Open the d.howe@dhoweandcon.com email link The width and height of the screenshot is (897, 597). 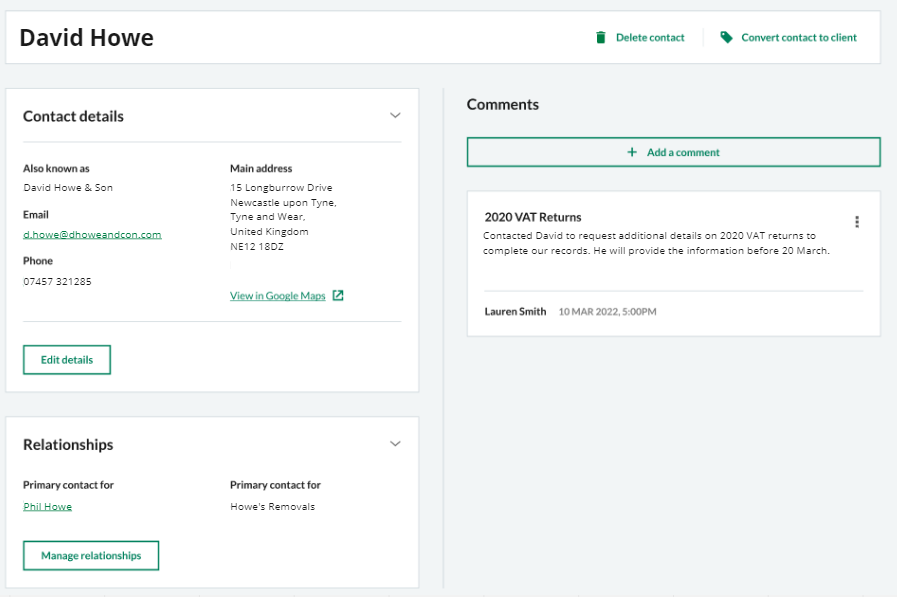92,235
